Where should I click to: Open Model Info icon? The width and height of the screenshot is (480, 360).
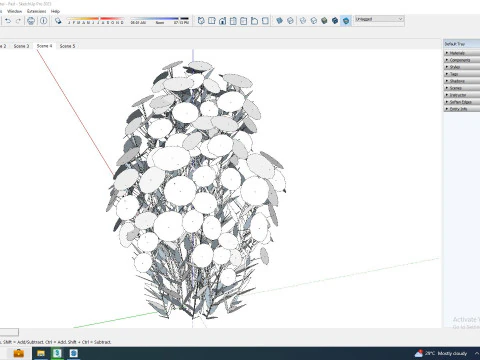[44, 21]
